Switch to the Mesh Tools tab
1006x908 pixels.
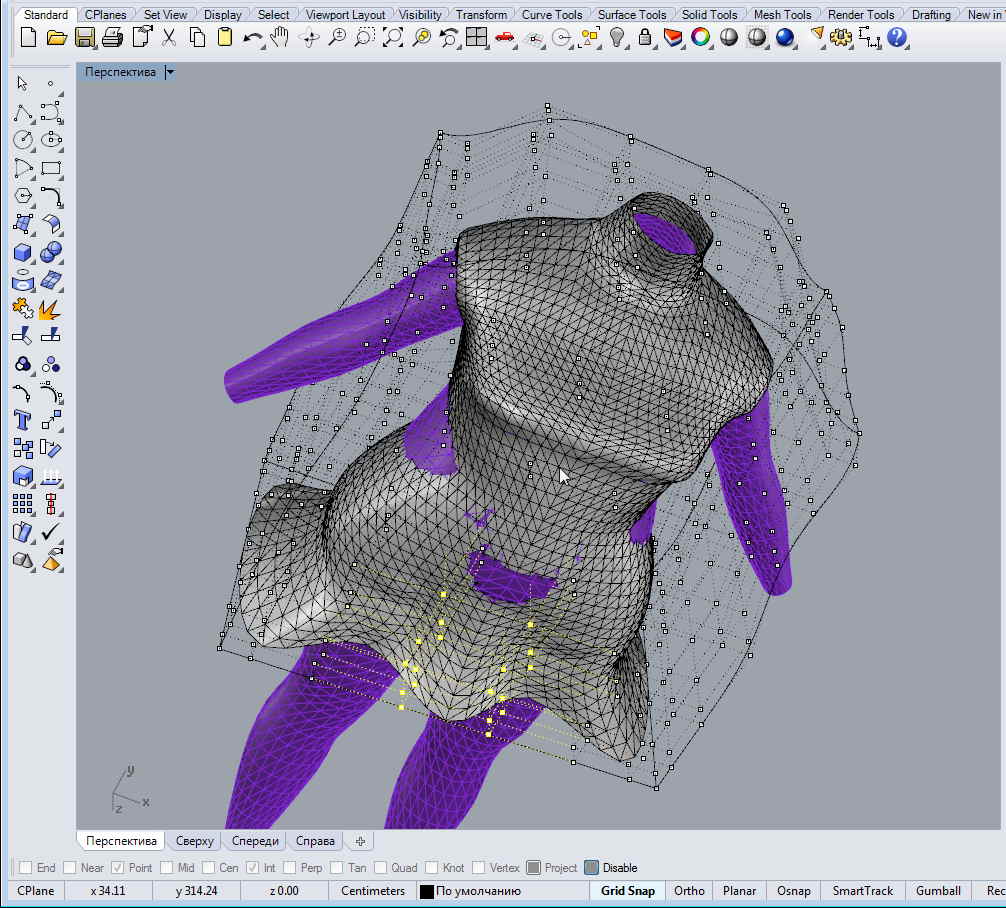click(x=782, y=15)
